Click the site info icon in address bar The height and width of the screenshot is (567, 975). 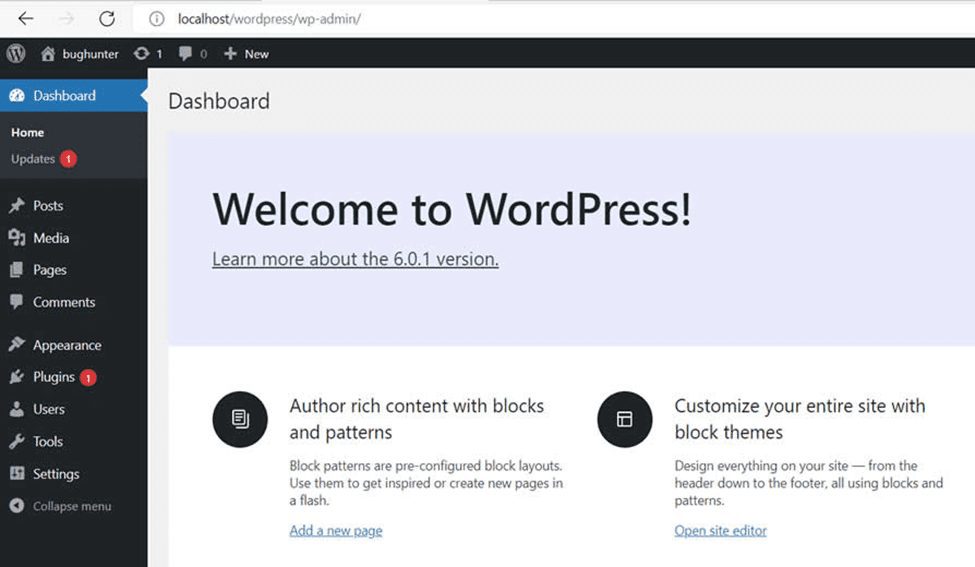[x=157, y=19]
